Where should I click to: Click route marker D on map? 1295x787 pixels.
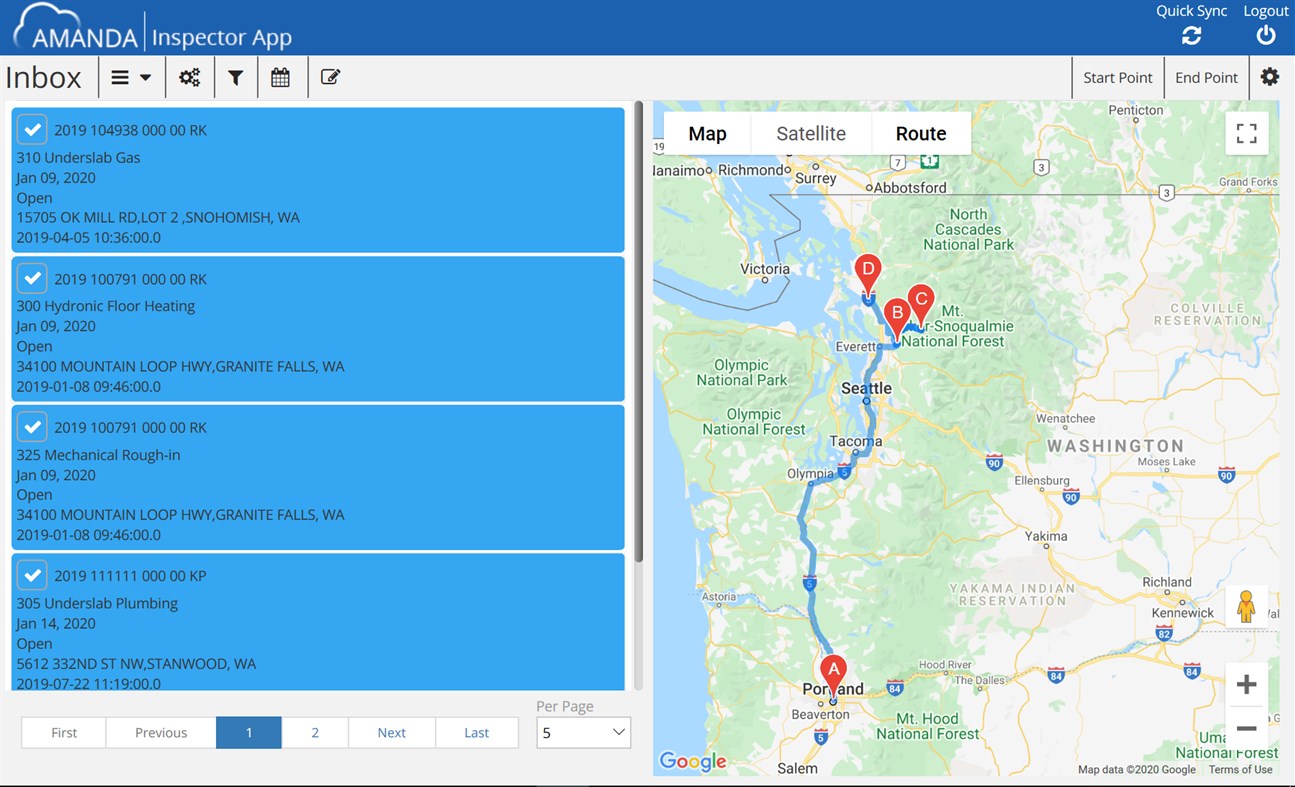point(867,274)
